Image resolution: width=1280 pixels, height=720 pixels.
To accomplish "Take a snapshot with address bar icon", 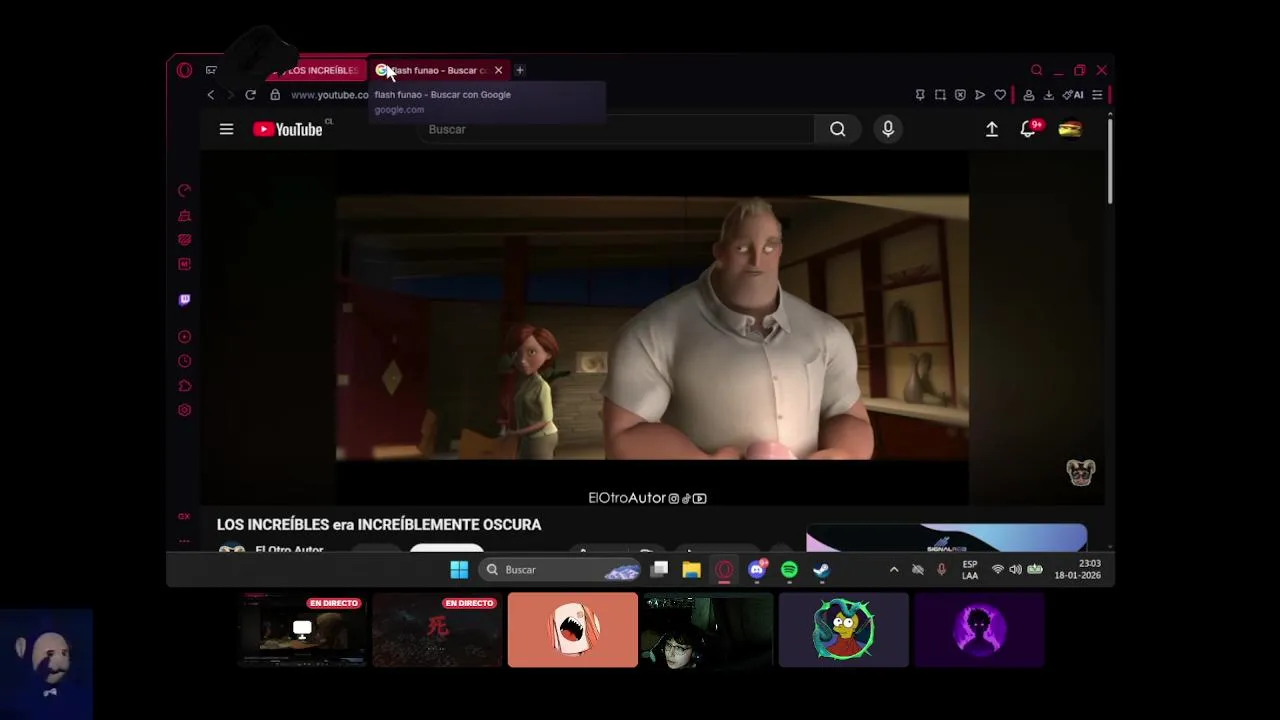I will (x=940, y=95).
